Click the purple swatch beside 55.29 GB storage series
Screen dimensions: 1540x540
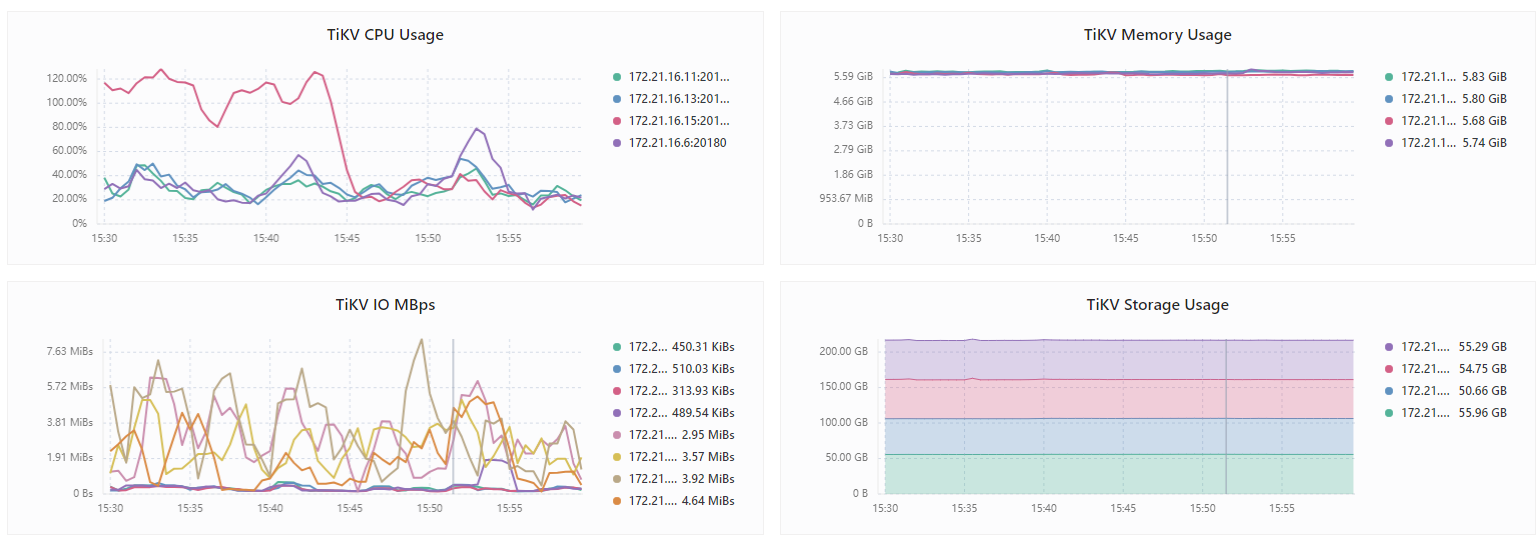(x=1389, y=346)
